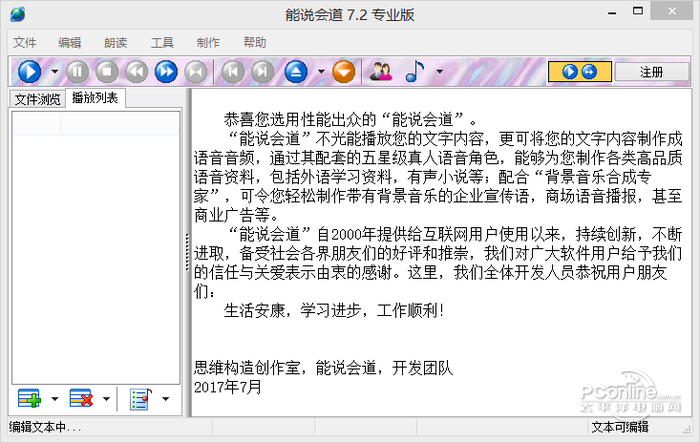Click the 注册 button
This screenshot has height=443, width=700.
coord(652,71)
